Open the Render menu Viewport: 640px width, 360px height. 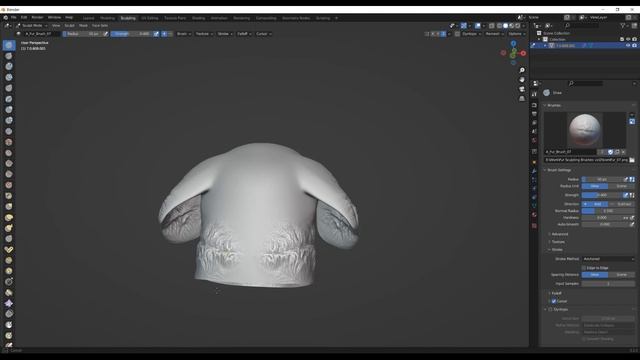tap(37, 18)
